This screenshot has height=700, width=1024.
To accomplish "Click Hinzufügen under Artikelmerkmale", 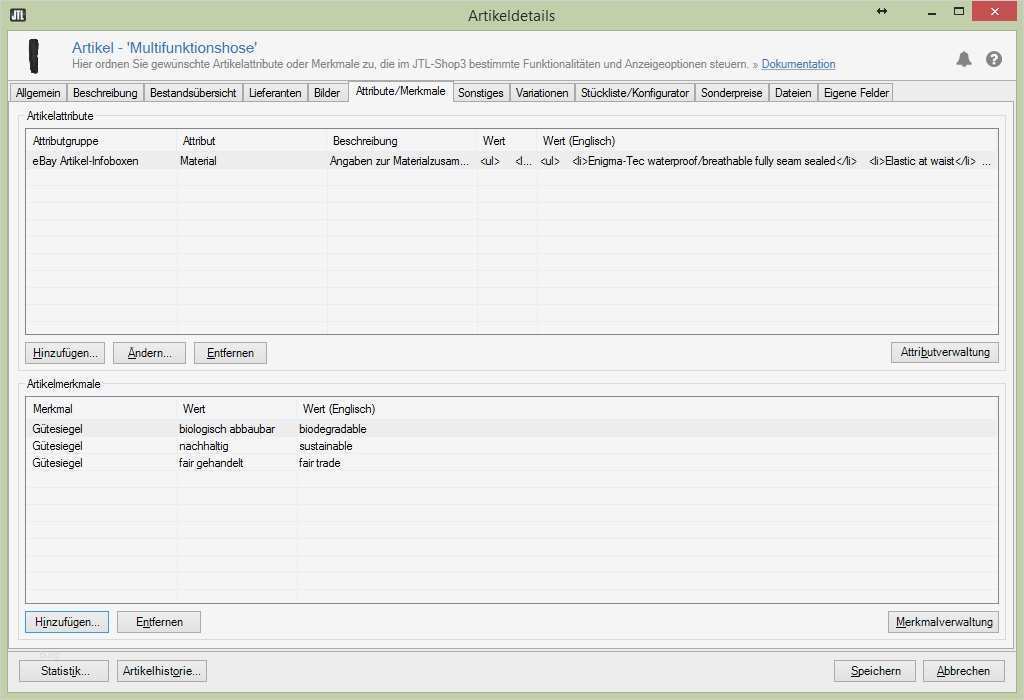I will pyautogui.click(x=67, y=622).
